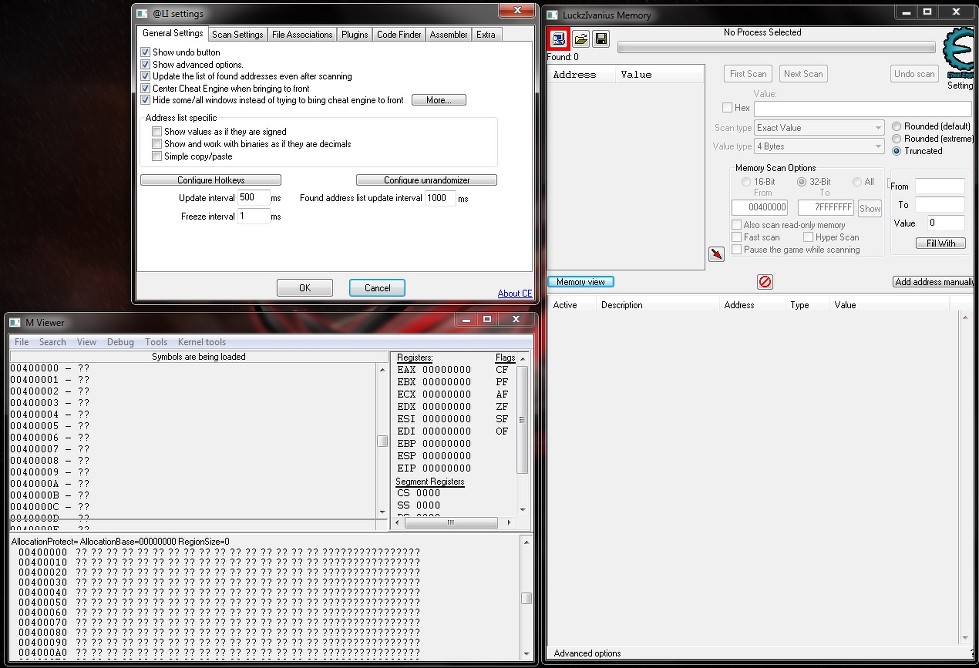Toggle Center Cheat Engine when bringing to front
The width and height of the screenshot is (979, 668).
pyautogui.click(x=145, y=89)
